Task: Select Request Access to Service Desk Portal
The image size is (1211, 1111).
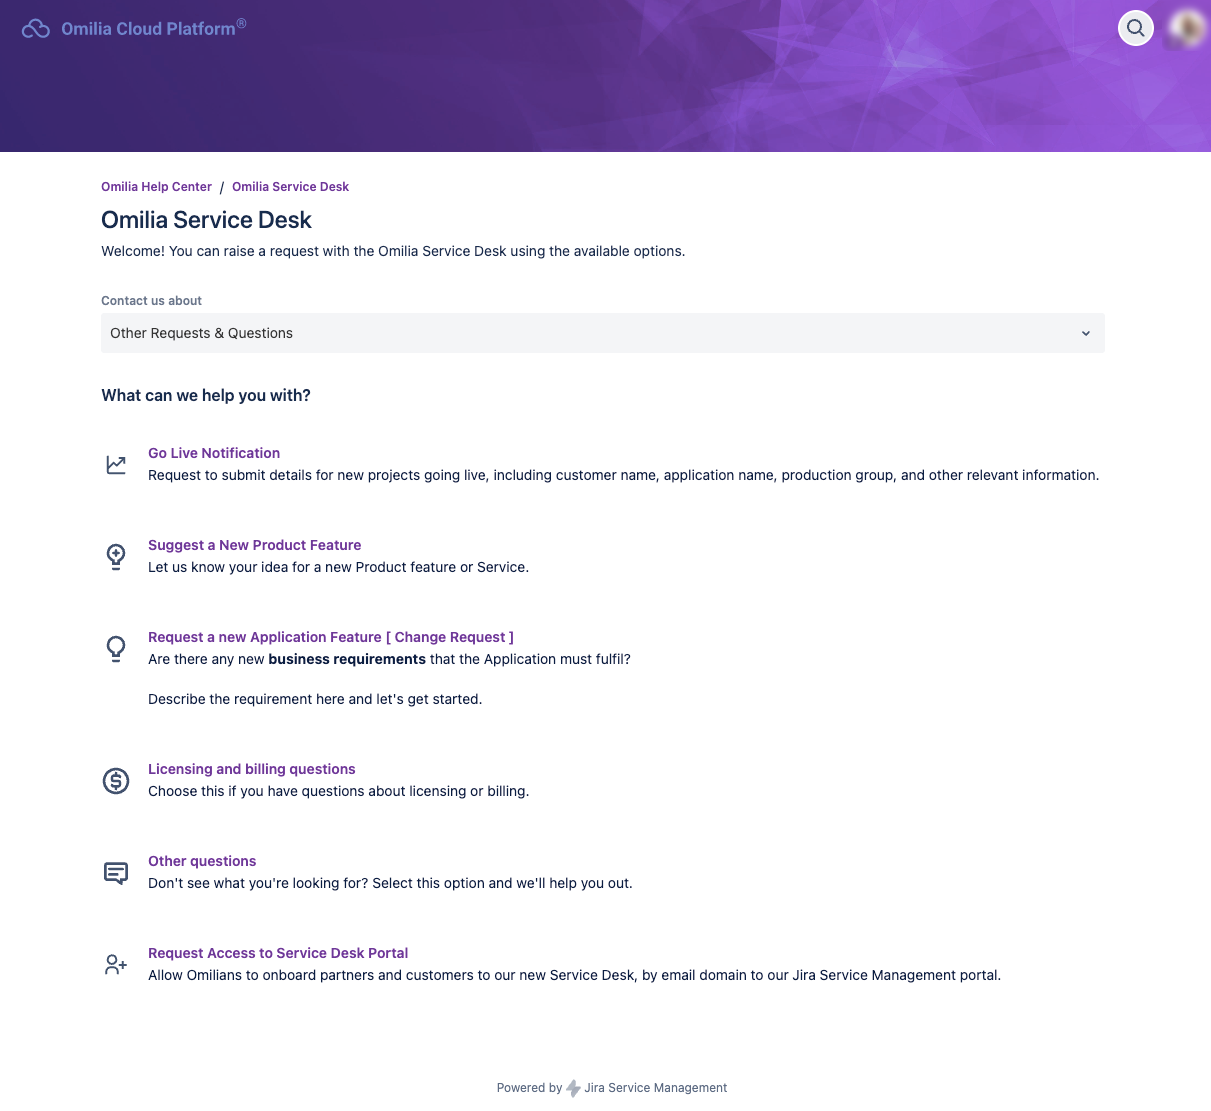Action: [278, 953]
